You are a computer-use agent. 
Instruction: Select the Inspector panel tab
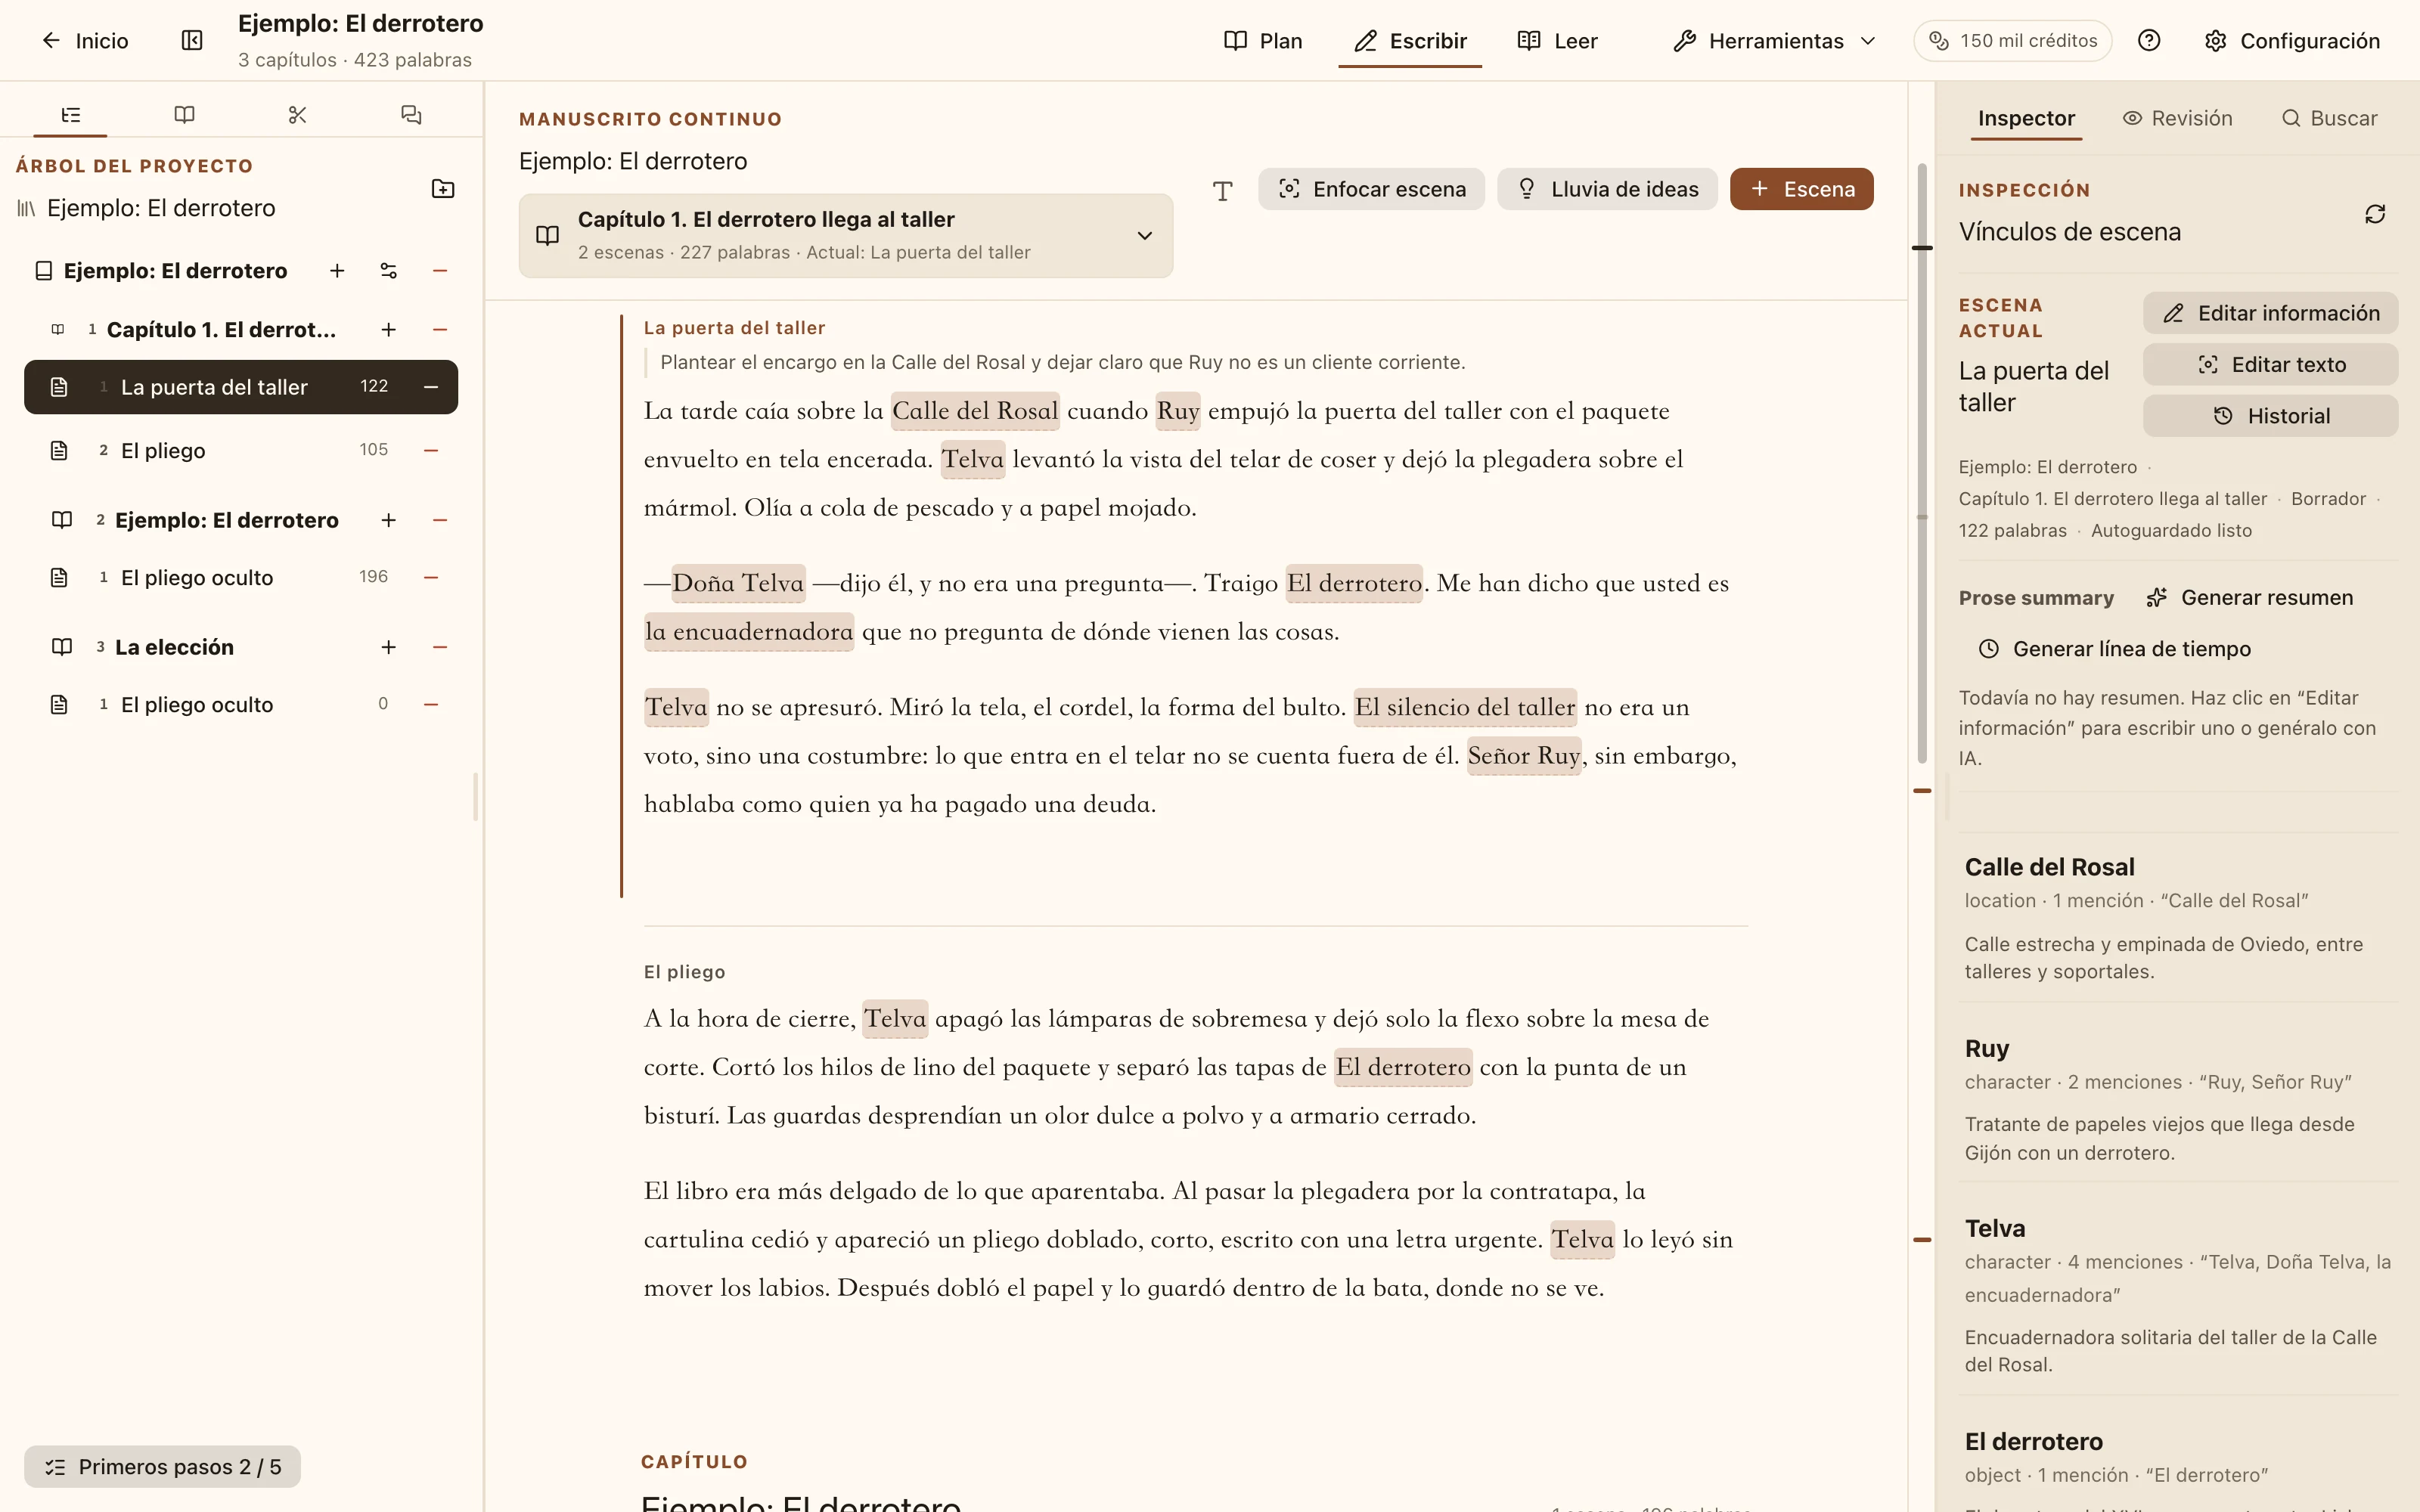pos(2026,118)
